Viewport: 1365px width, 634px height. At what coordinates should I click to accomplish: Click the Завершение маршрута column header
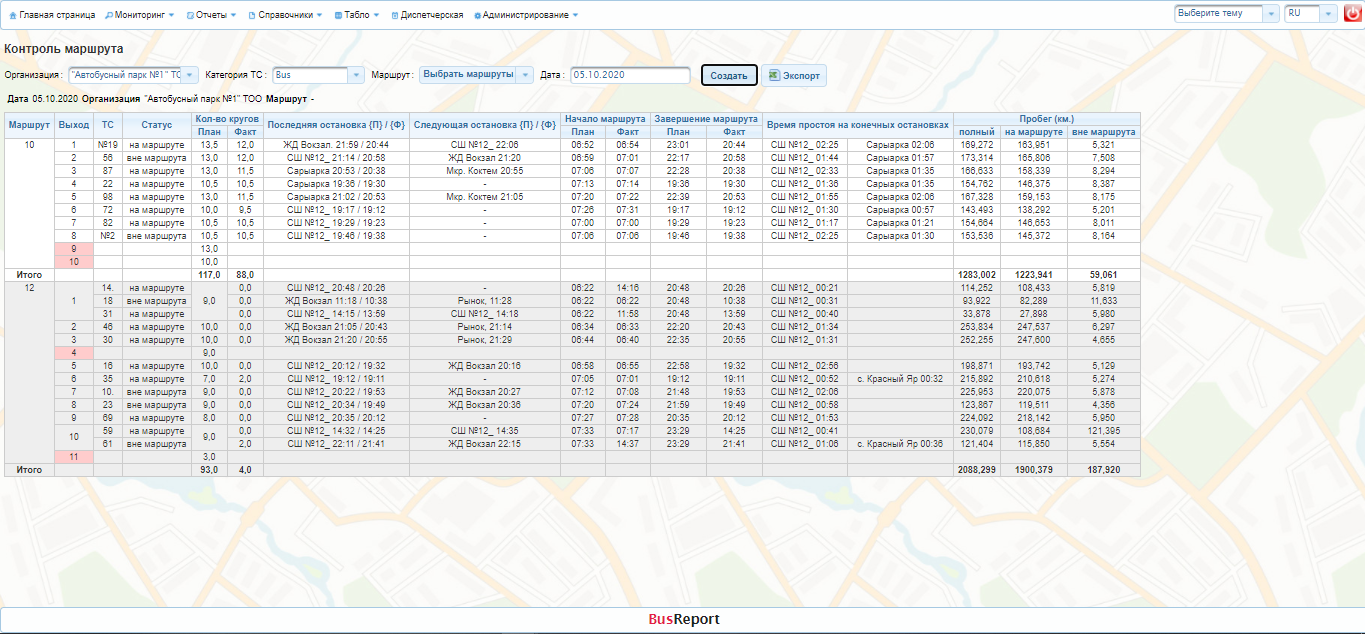point(706,119)
